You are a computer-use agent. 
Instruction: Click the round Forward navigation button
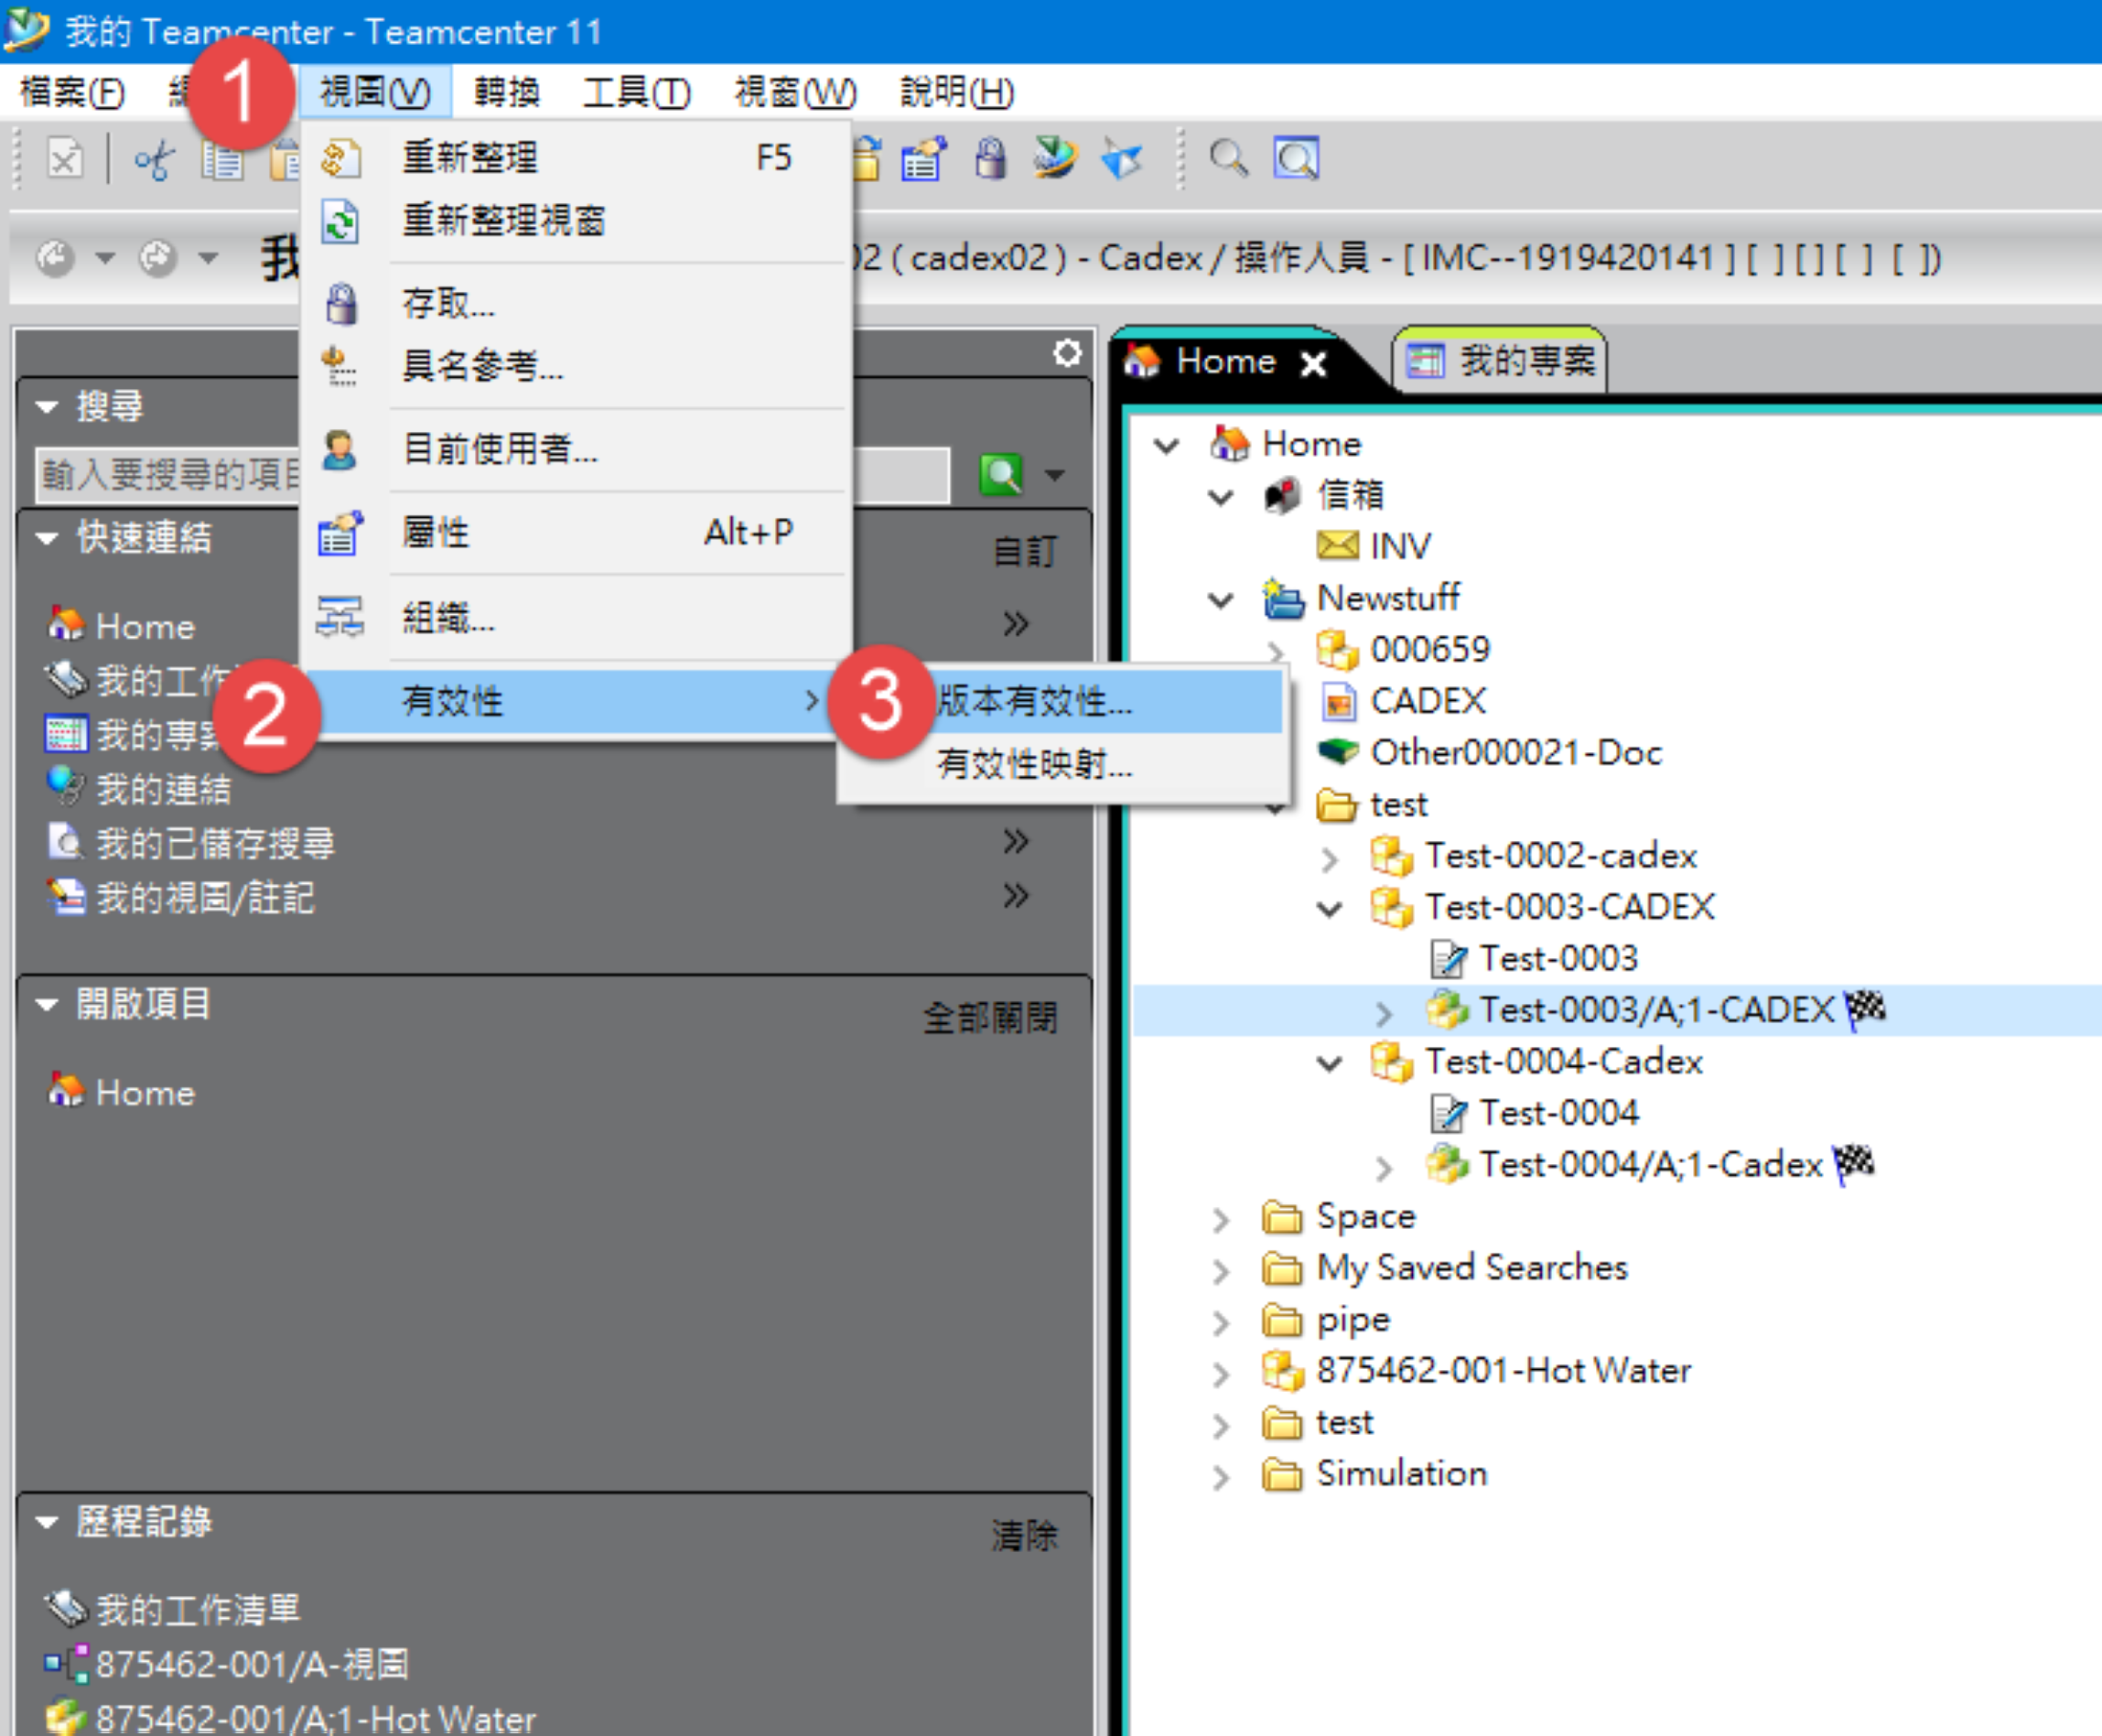pyautogui.click(x=157, y=258)
